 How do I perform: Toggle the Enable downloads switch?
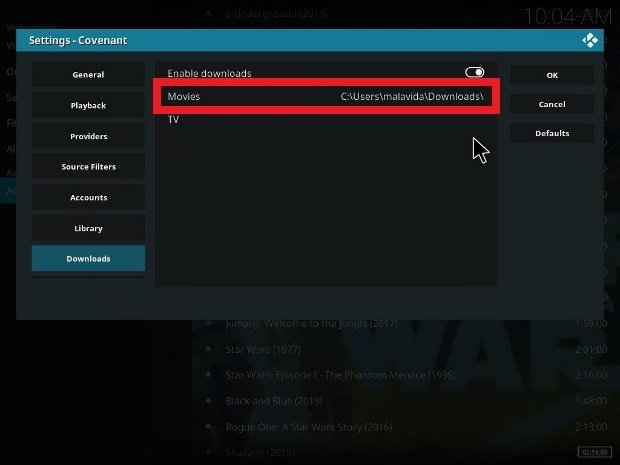click(474, 72)
